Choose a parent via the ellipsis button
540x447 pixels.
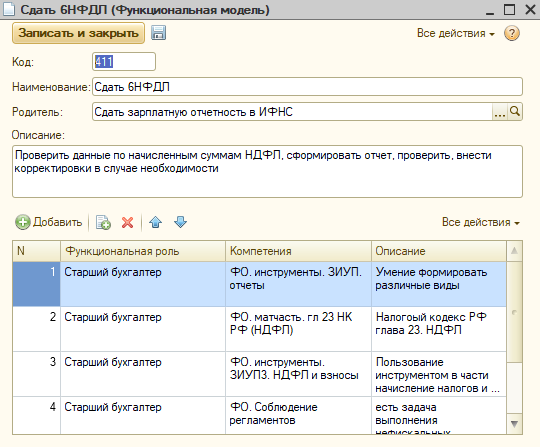pyautogui.click(x=500, y=112)
